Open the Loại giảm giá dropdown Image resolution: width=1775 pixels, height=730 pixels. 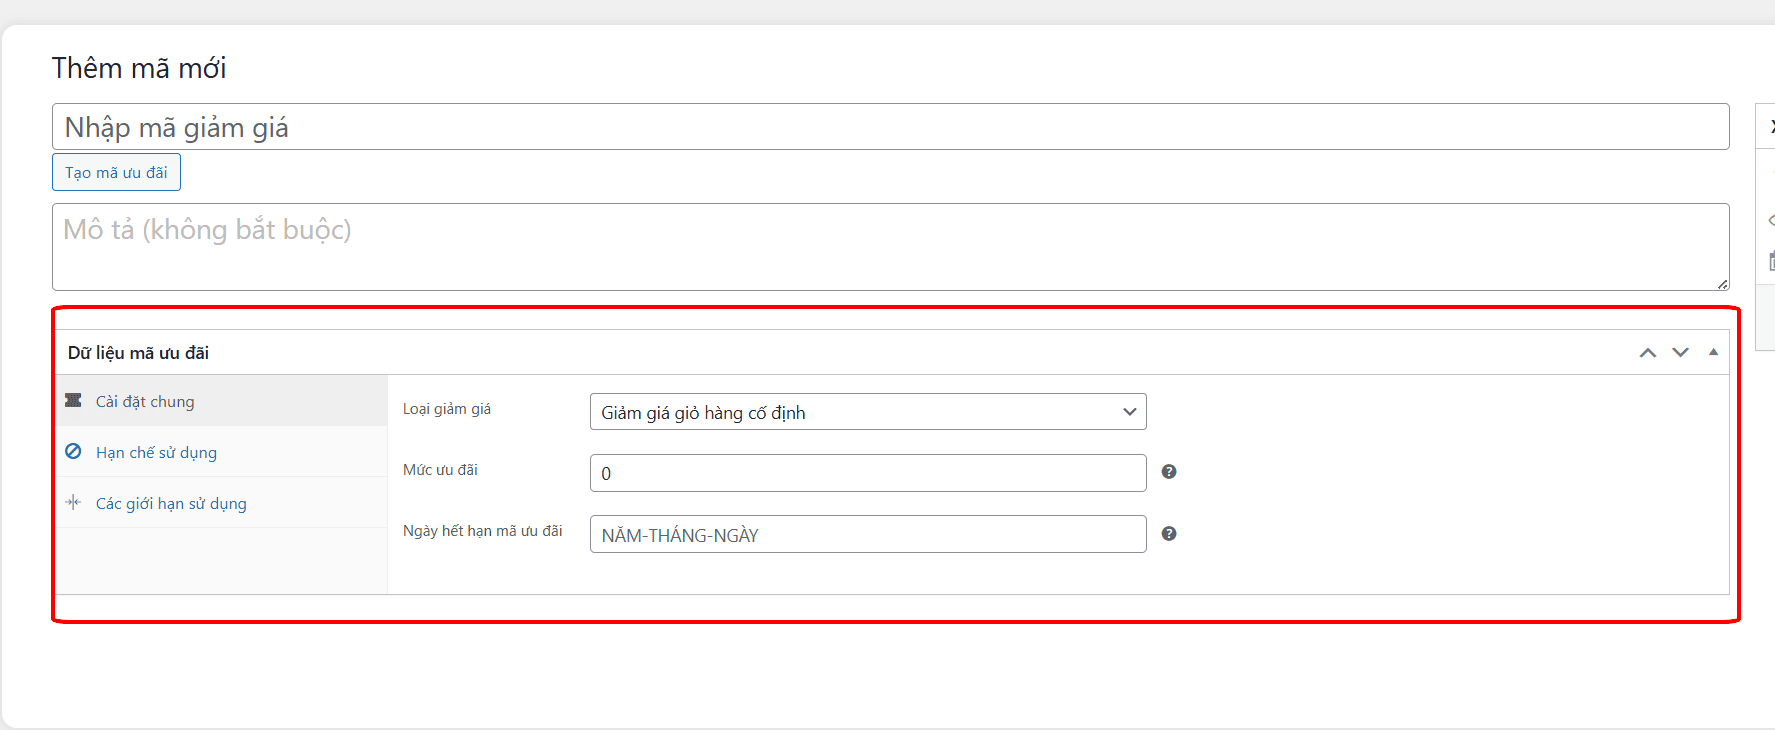click(x=867, y=412)
